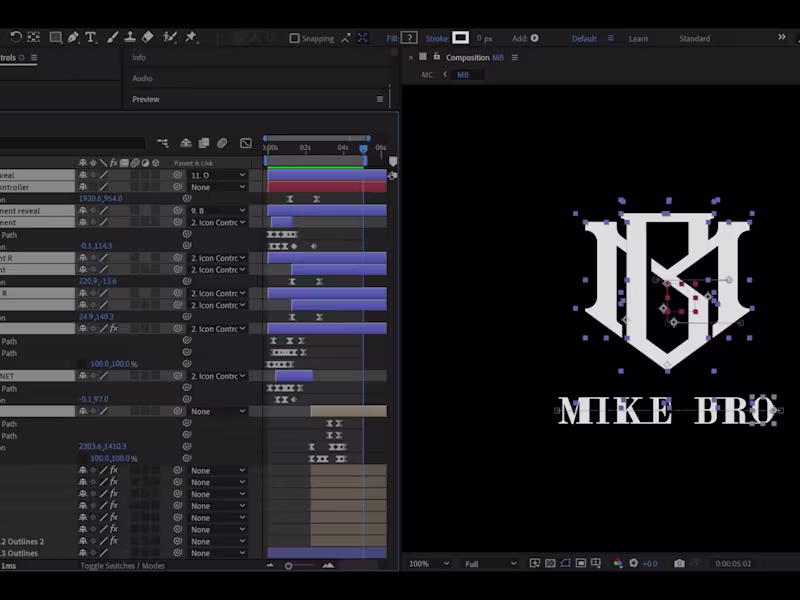800x600 pixels.
Task: Open the Graph Editor
Action: point(246,142)
